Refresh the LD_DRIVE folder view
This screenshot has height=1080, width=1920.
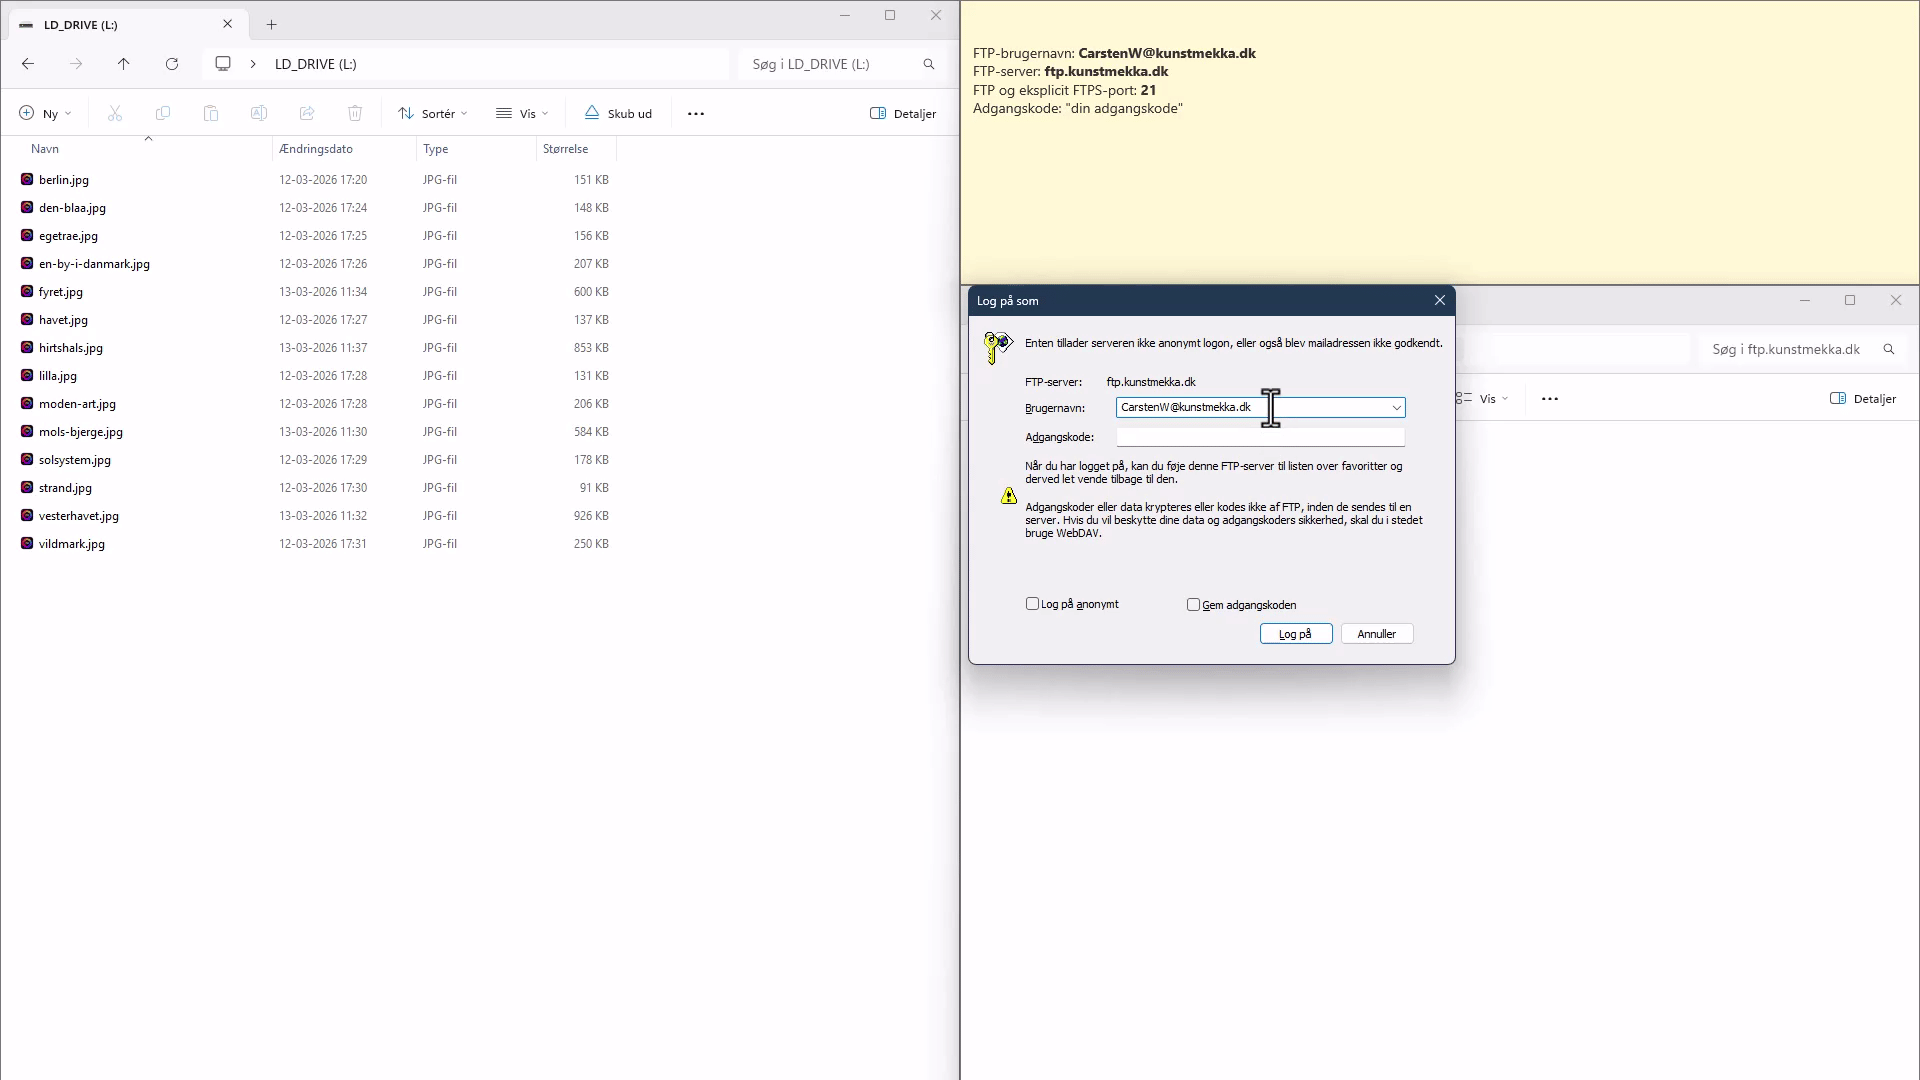(x=172, y=64)
